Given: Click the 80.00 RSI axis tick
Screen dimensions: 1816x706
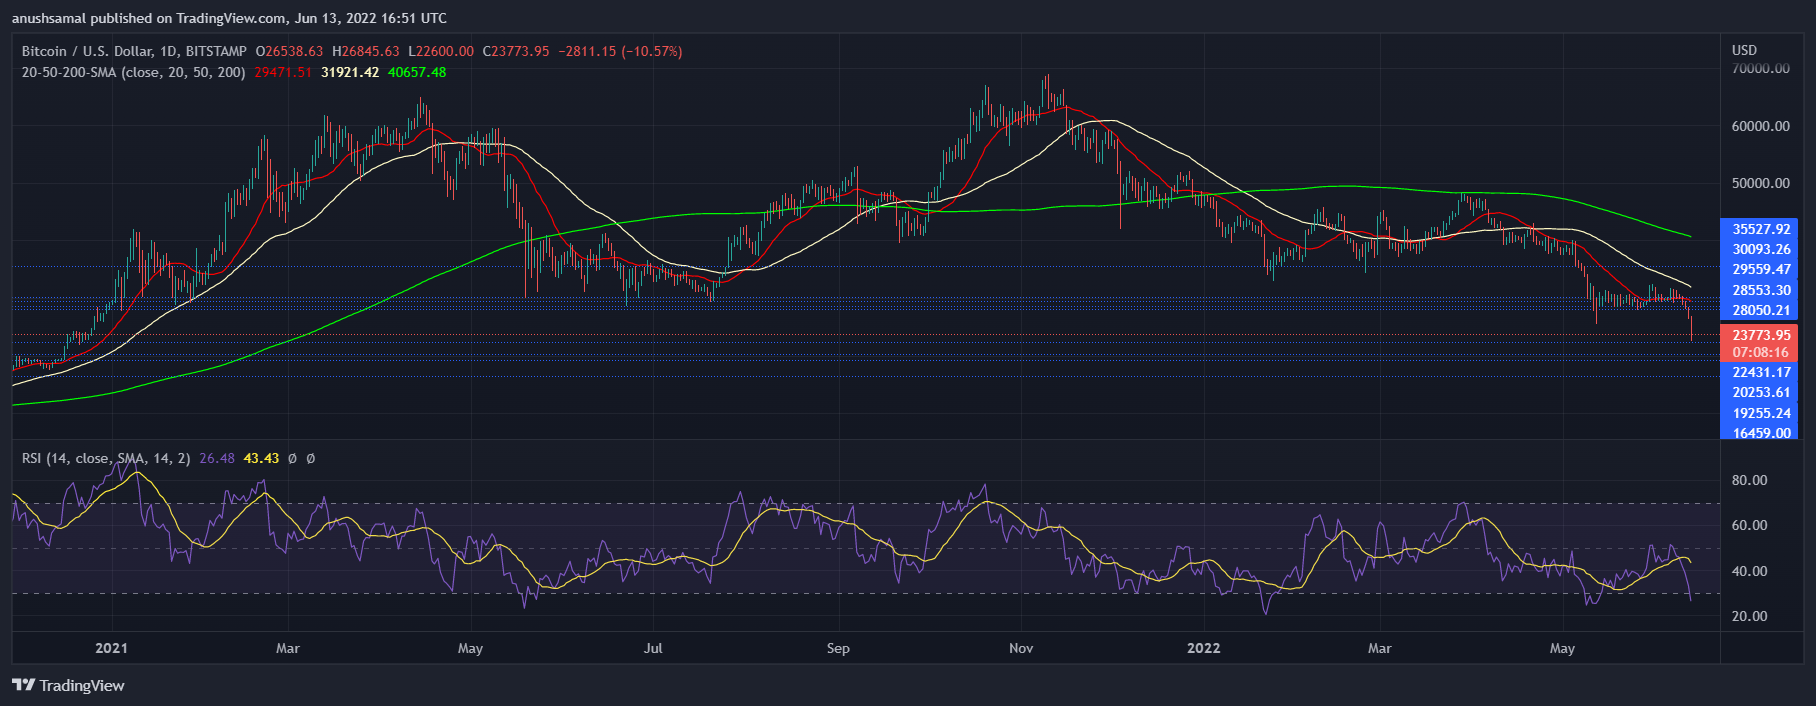Looking at the screenshot, I should (x=1749, y=480).
